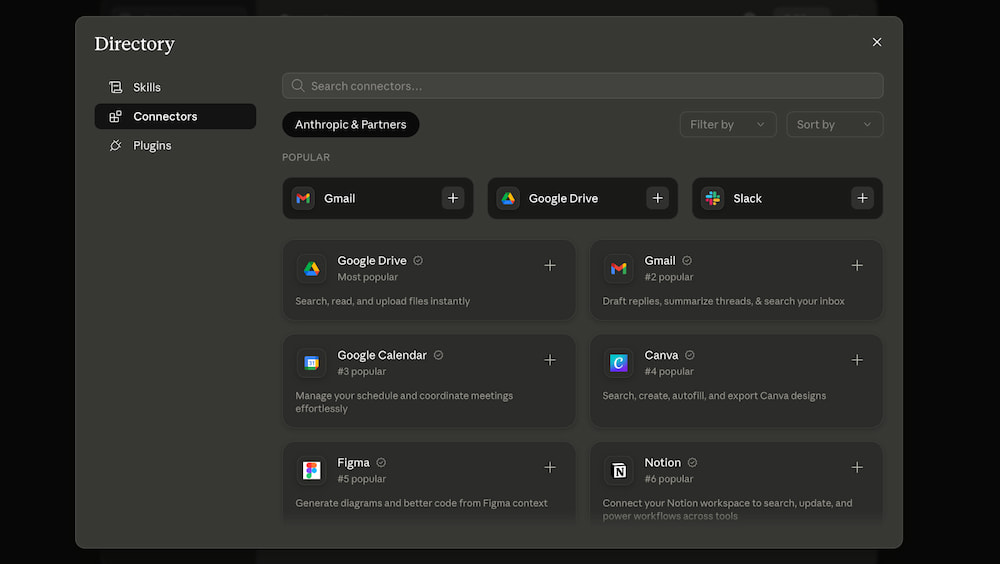The image size is (1000, 564).
Task: Click the POPULAR section heading
Action: (306, 158)
